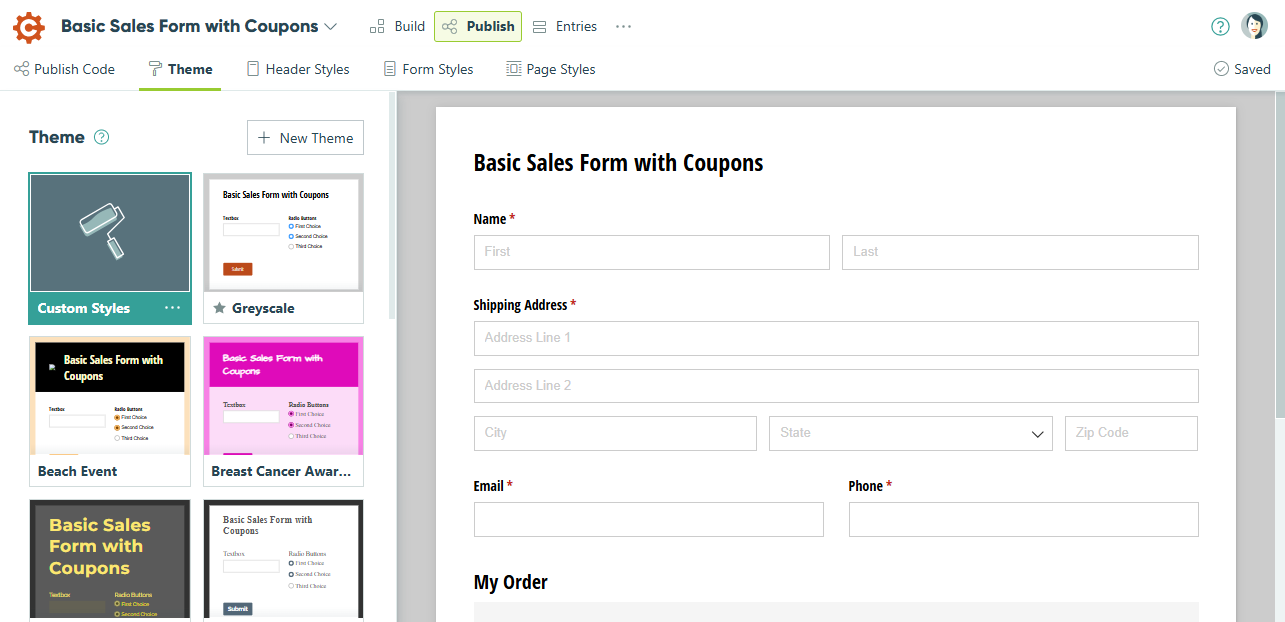This screenshot has height=622, width=1285.
Task: Pick the Breast Cancer Awareness theme
Action: [283, 411]
